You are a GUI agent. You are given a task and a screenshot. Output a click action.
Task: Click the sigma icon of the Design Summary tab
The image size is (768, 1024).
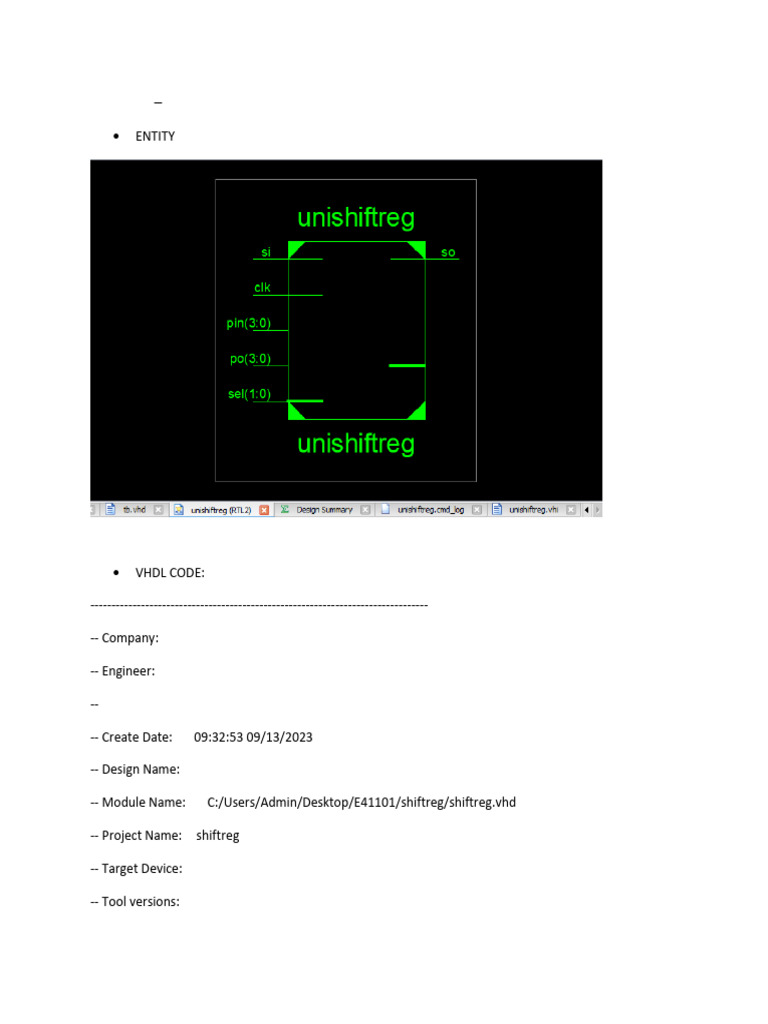tap(285, 509)
